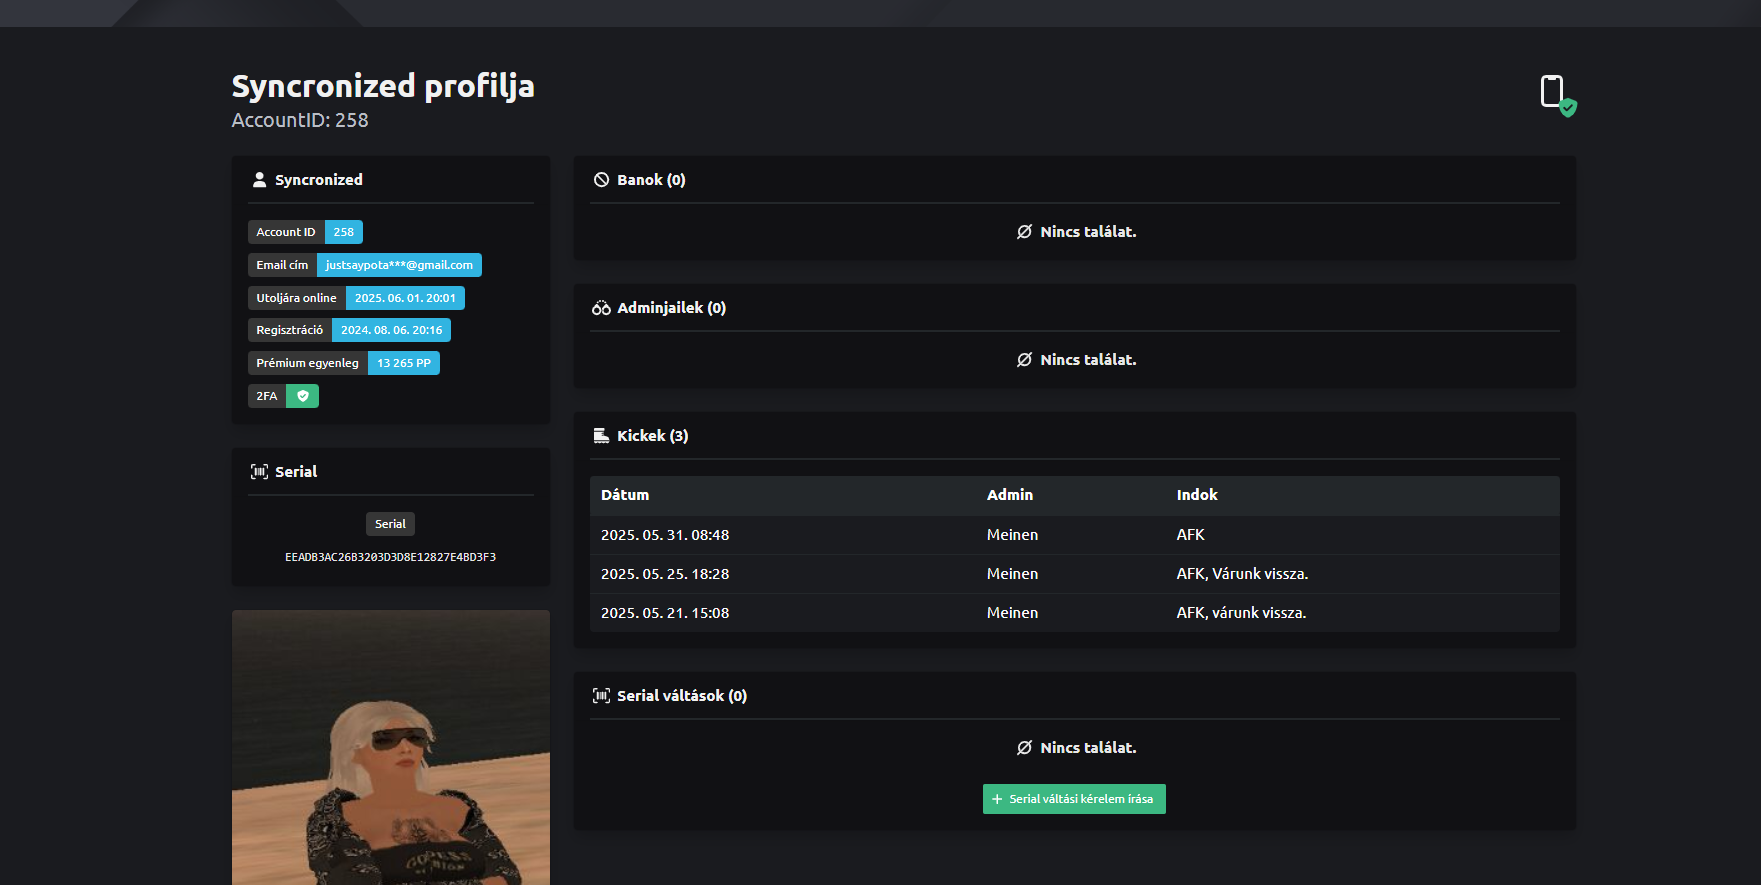Click the kick reason AFK, Várunk vissza.
This screenshot has height=885, width=1761.
[x=1242, y=574]
